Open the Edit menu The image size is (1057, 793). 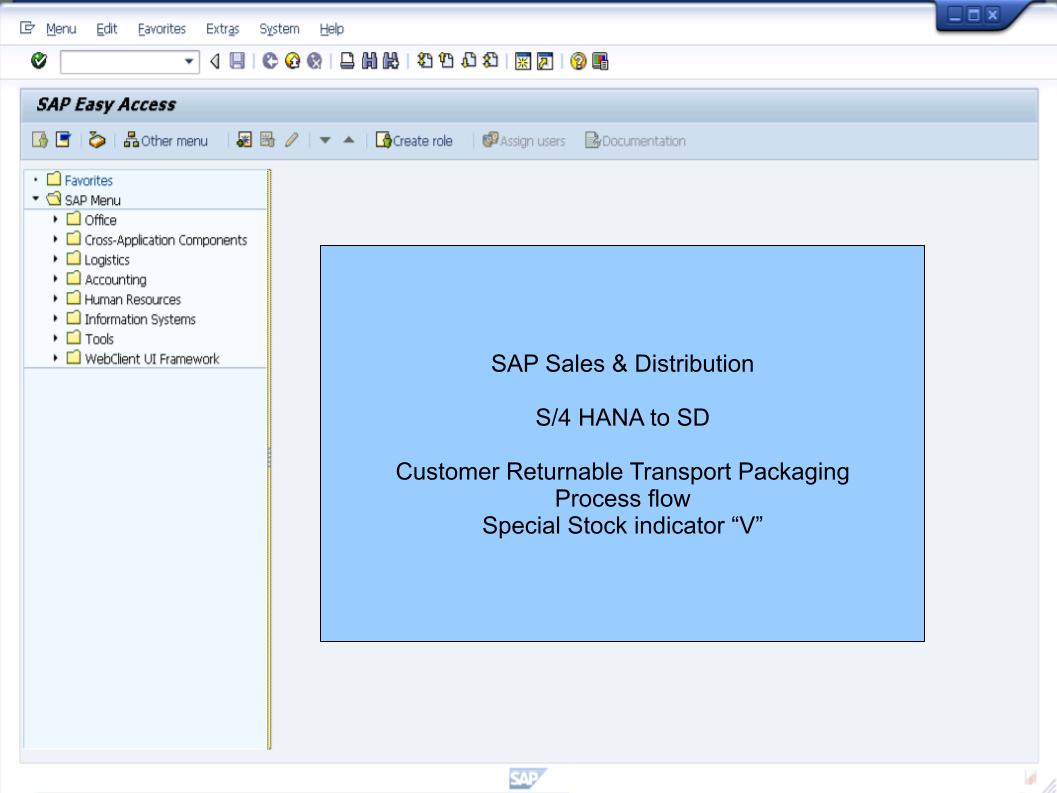click(107, 29)
